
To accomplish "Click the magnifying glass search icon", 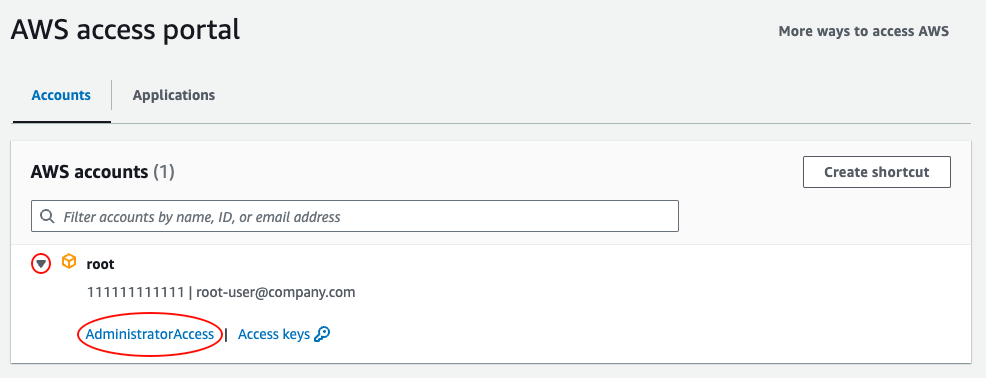I will point(47,217).
